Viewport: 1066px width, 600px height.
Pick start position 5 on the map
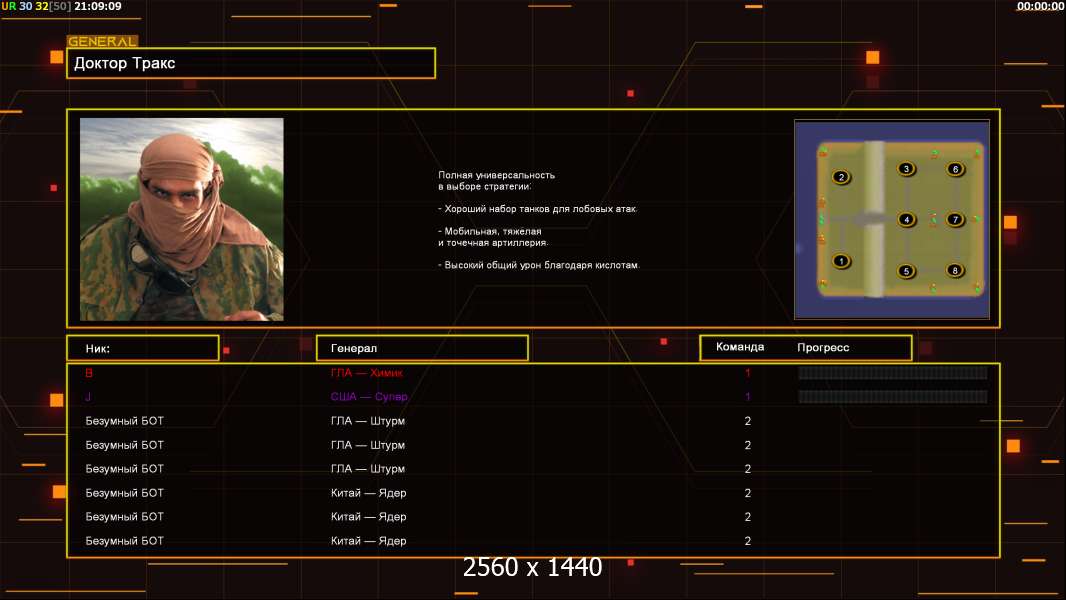click(906, 271)
